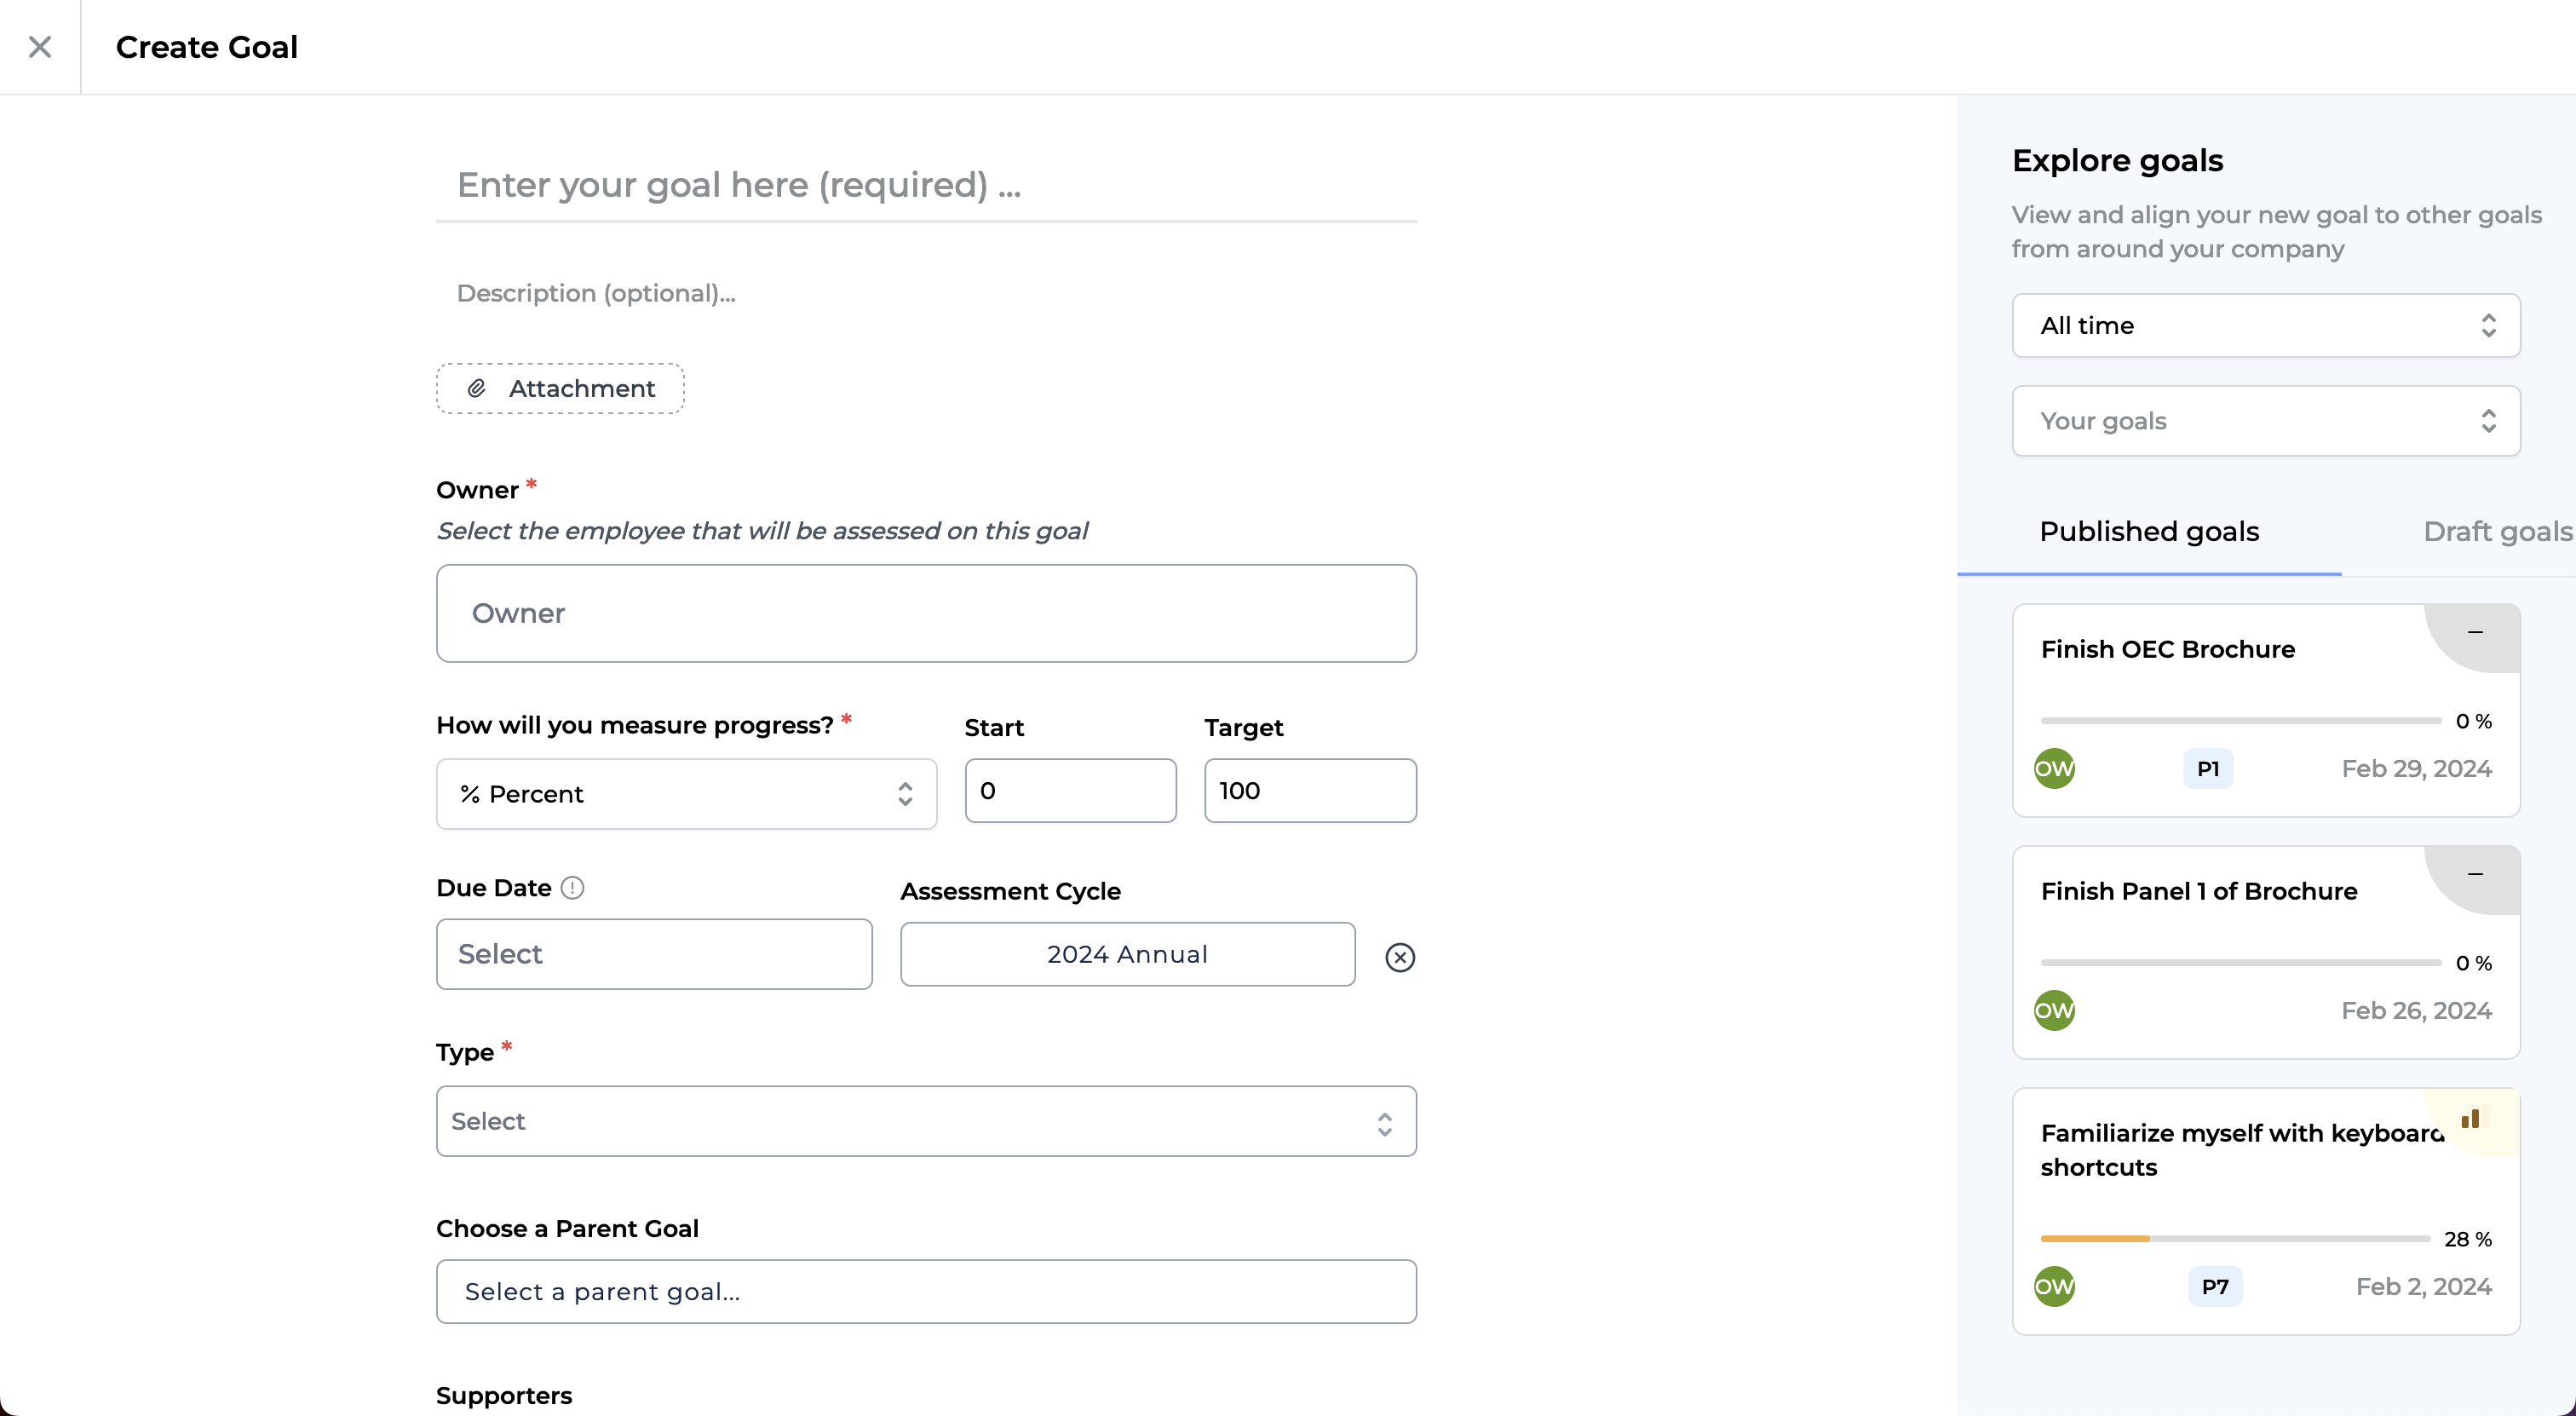Viewport: 2576px width, 1416px height.
Task: Click the OW avatar on Finish OEC Brochure
Action: pyautogui.click(x=2054, y=769)
